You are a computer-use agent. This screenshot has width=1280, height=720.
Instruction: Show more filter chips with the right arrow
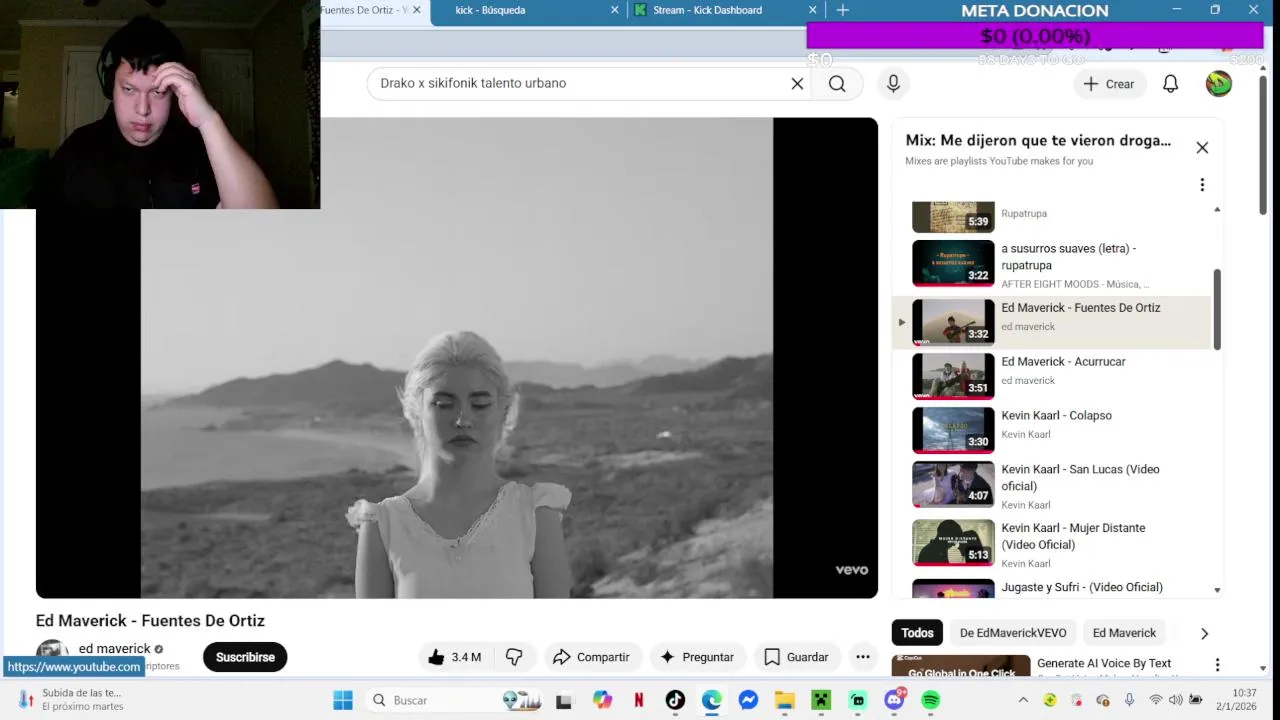1204,633
